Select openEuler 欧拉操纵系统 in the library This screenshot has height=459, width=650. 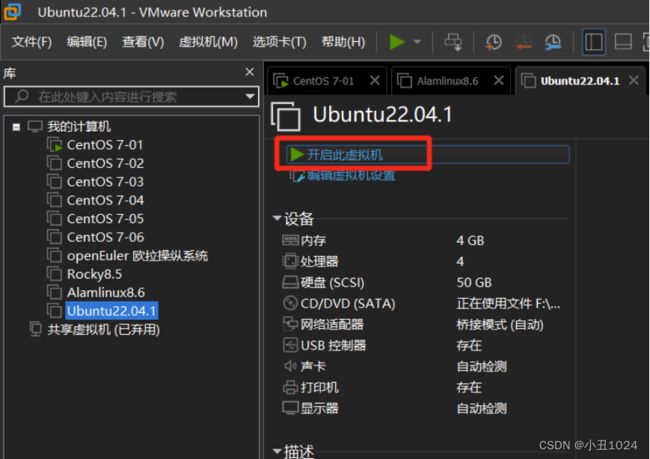(137, 255)
